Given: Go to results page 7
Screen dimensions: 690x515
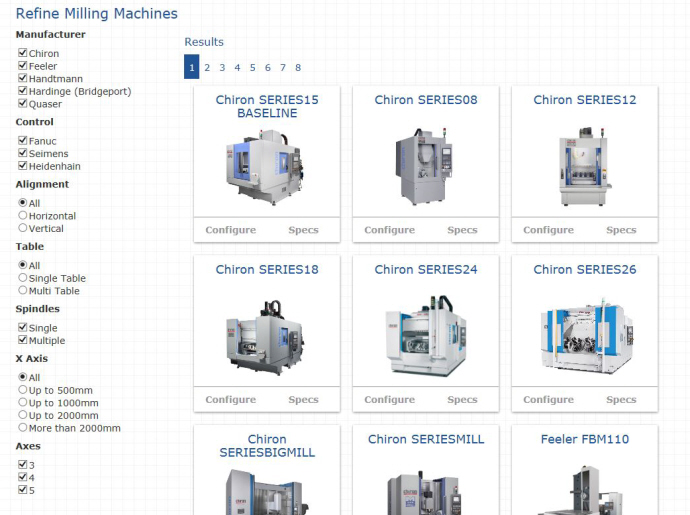Looking at the screenshot, I should [283, 67].
